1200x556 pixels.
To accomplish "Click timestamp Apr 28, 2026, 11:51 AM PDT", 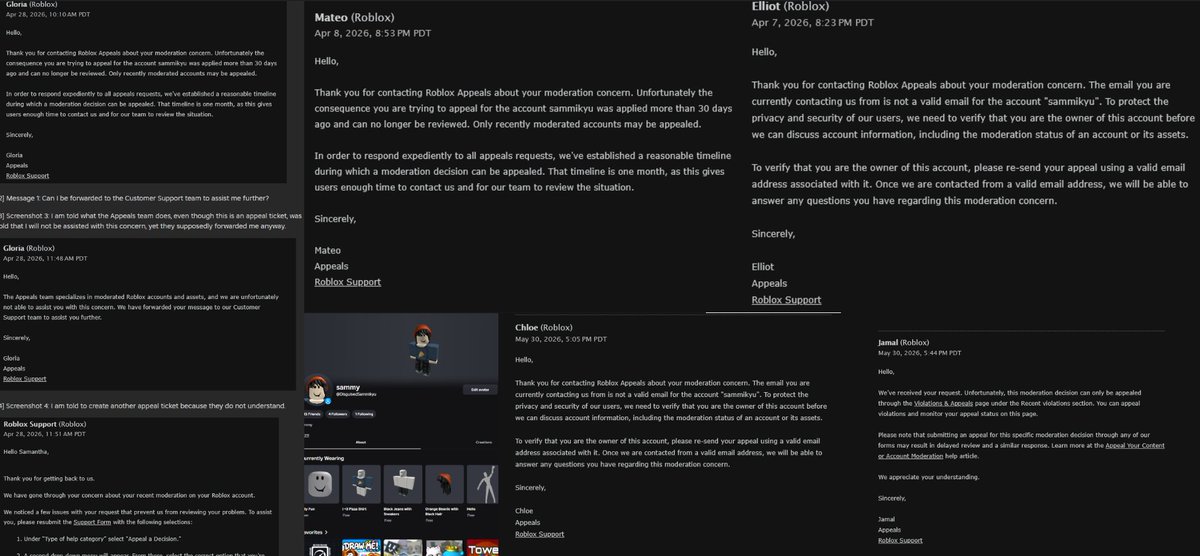I will (46, 435).
